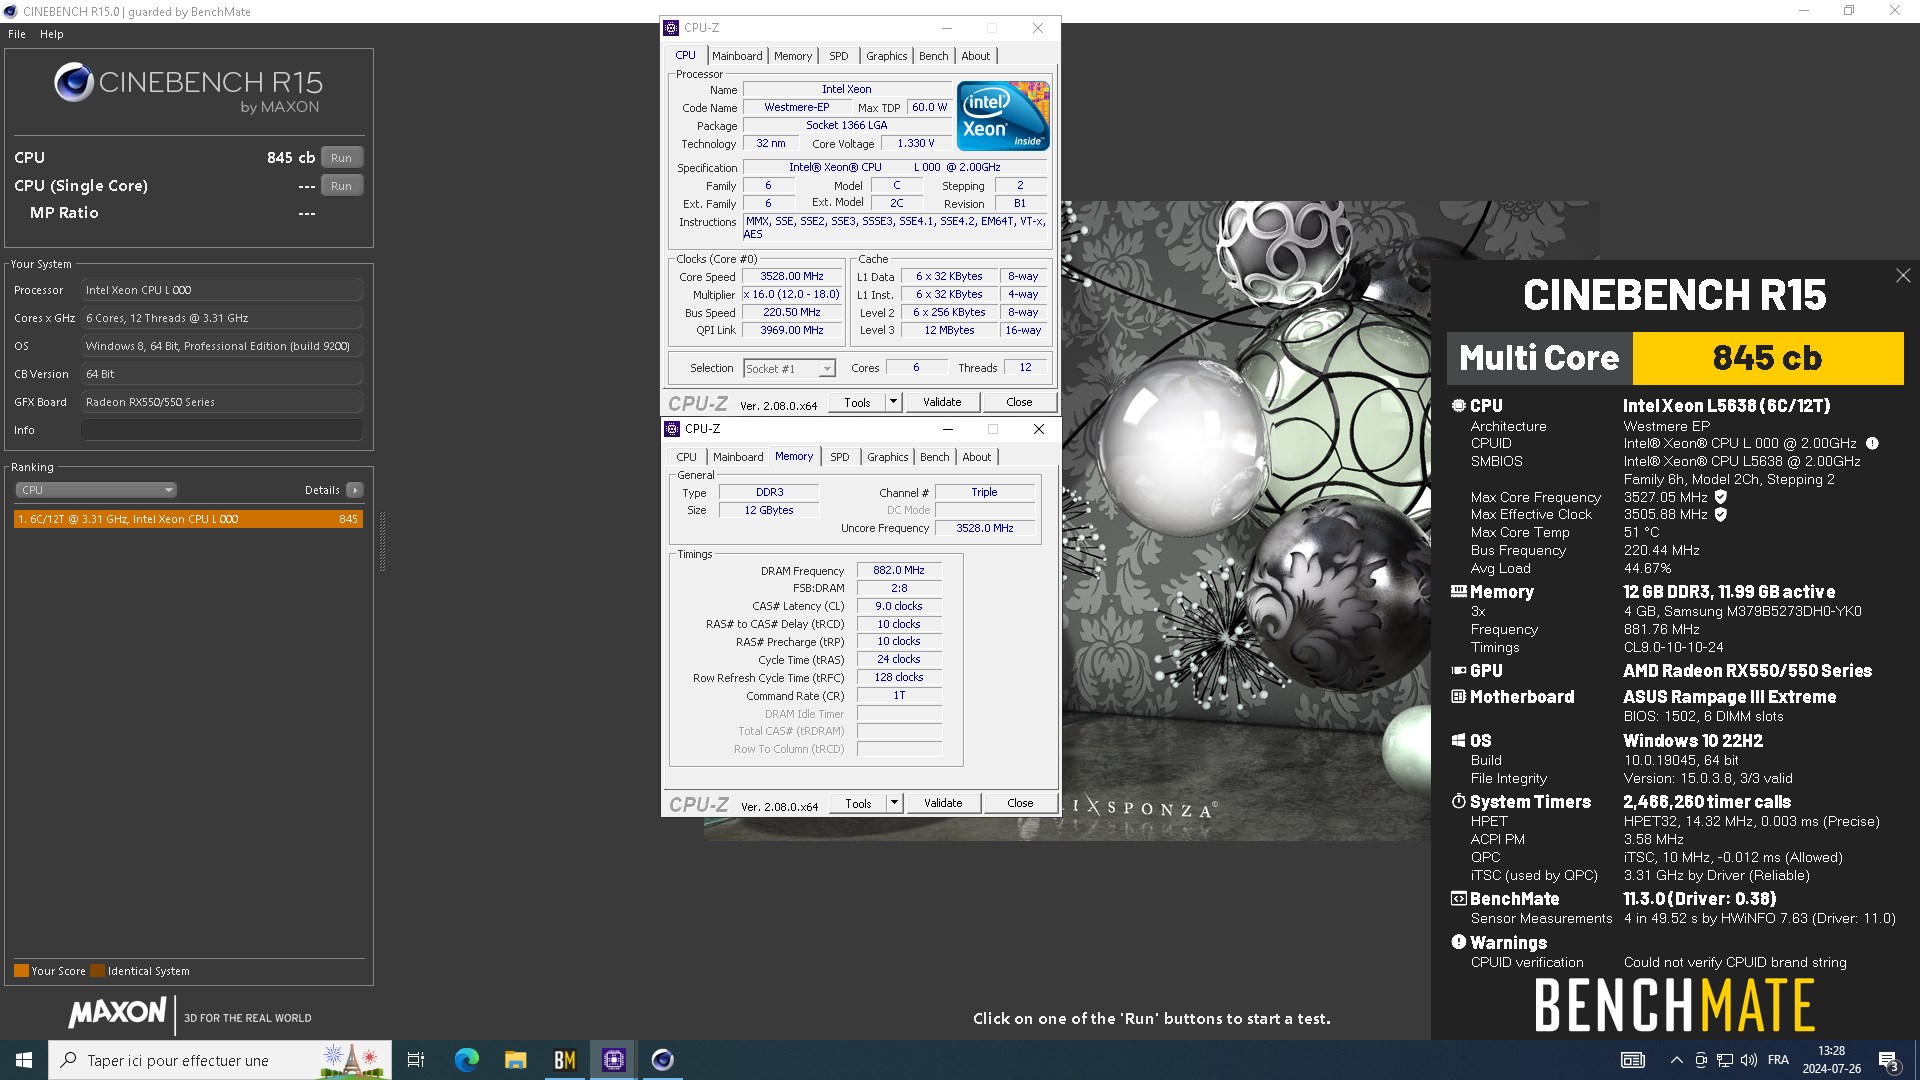
Task: Launch Microsoft Edge from the taskbar
Action: [x=466, y=1060]
